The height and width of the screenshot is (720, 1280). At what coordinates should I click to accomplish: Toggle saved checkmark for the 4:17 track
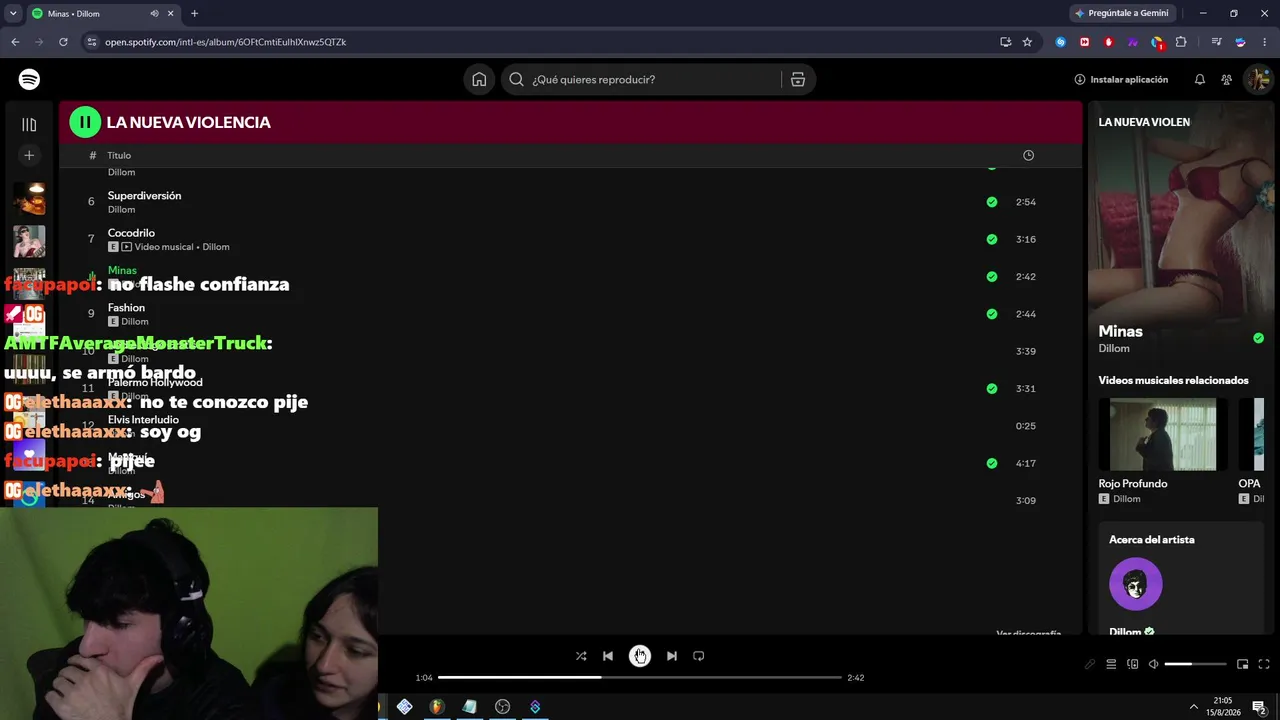[x=992, y=463]
